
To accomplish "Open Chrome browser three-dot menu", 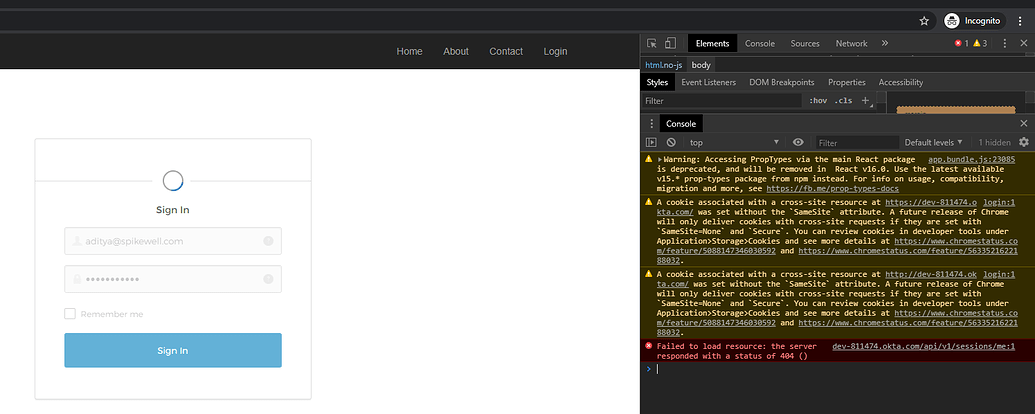I will coord(1020,21).
